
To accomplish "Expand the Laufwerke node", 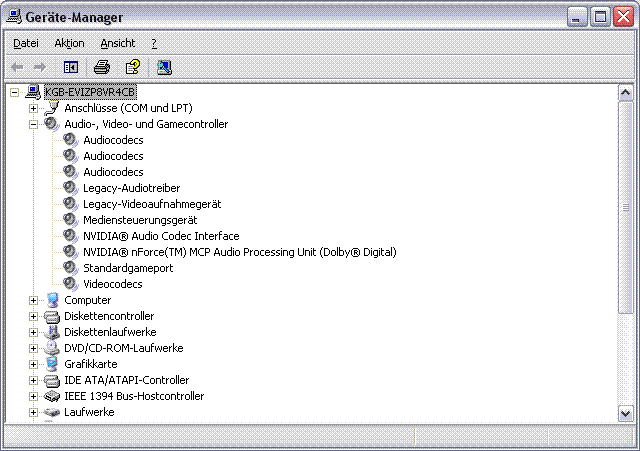I will [x=33, y=412].
